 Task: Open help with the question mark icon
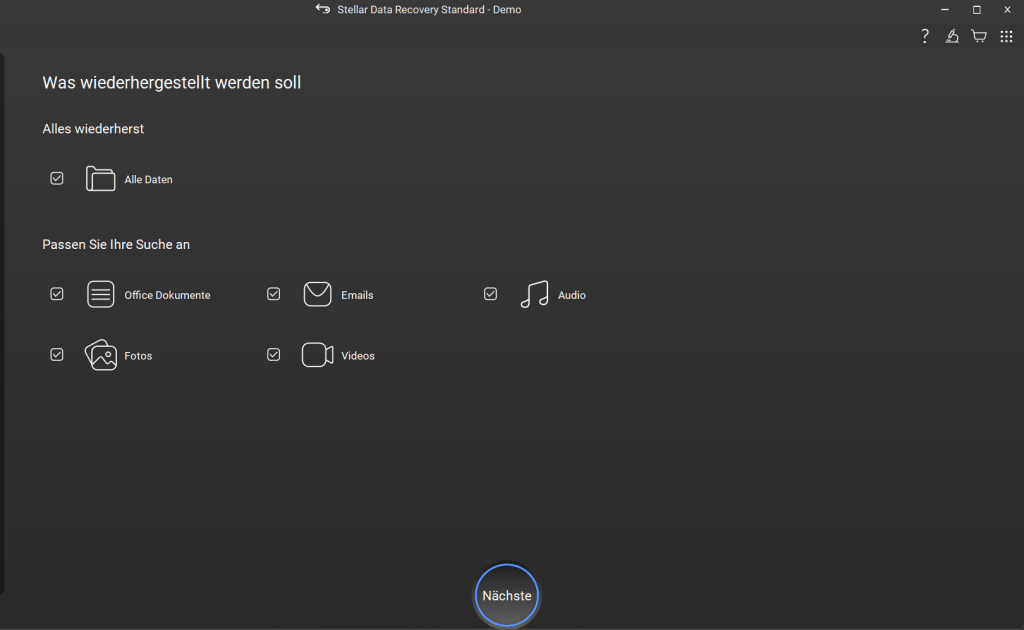pos(925,36)
